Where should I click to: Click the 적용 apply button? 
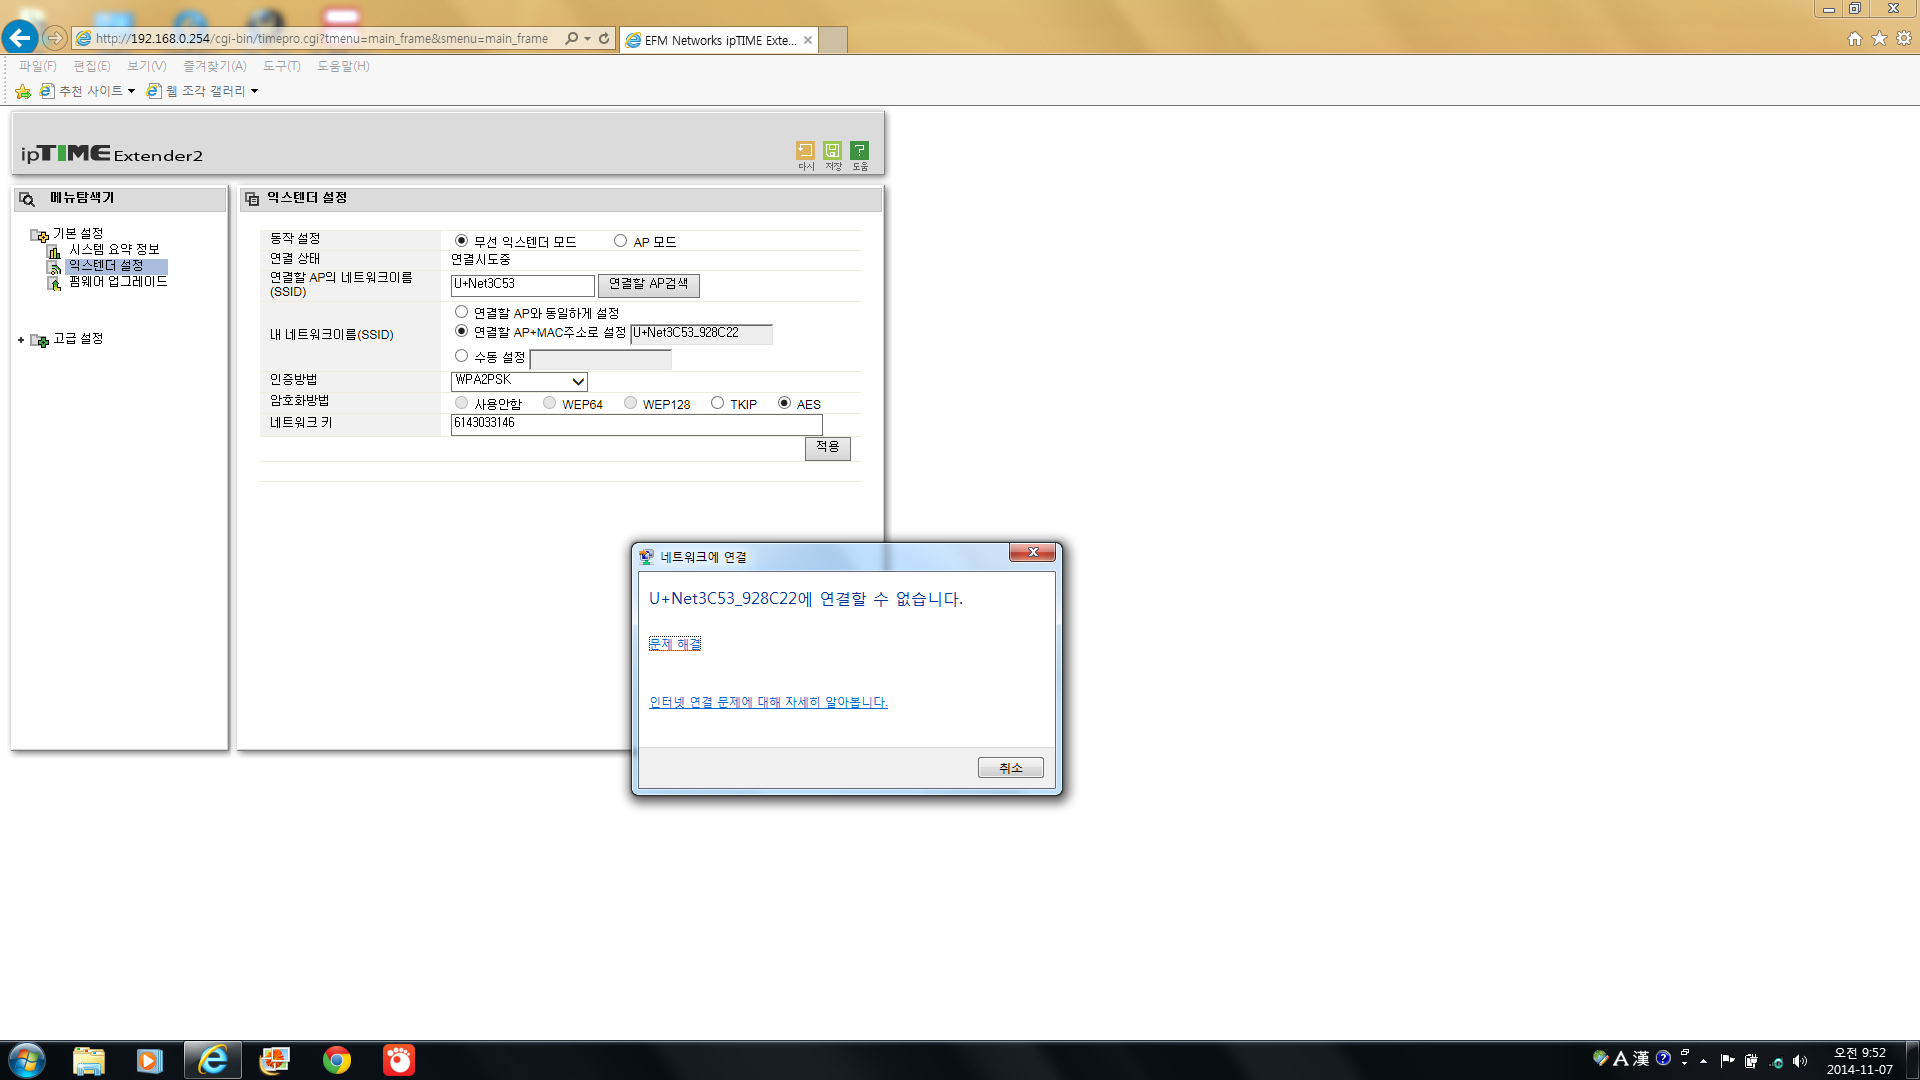tap(828, 448)
